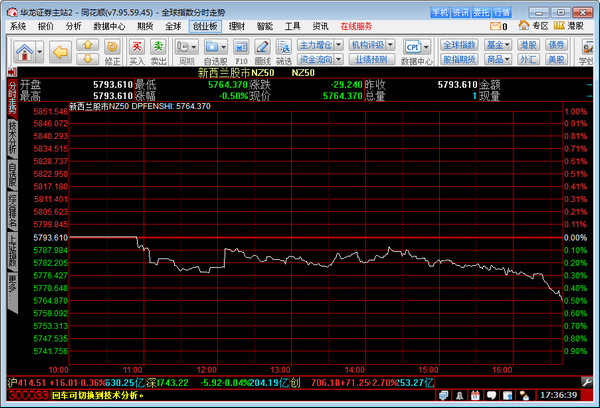Screen dimensions: 600x408
Task: Open the calendar status icon
Action: (x=475, y=395)
